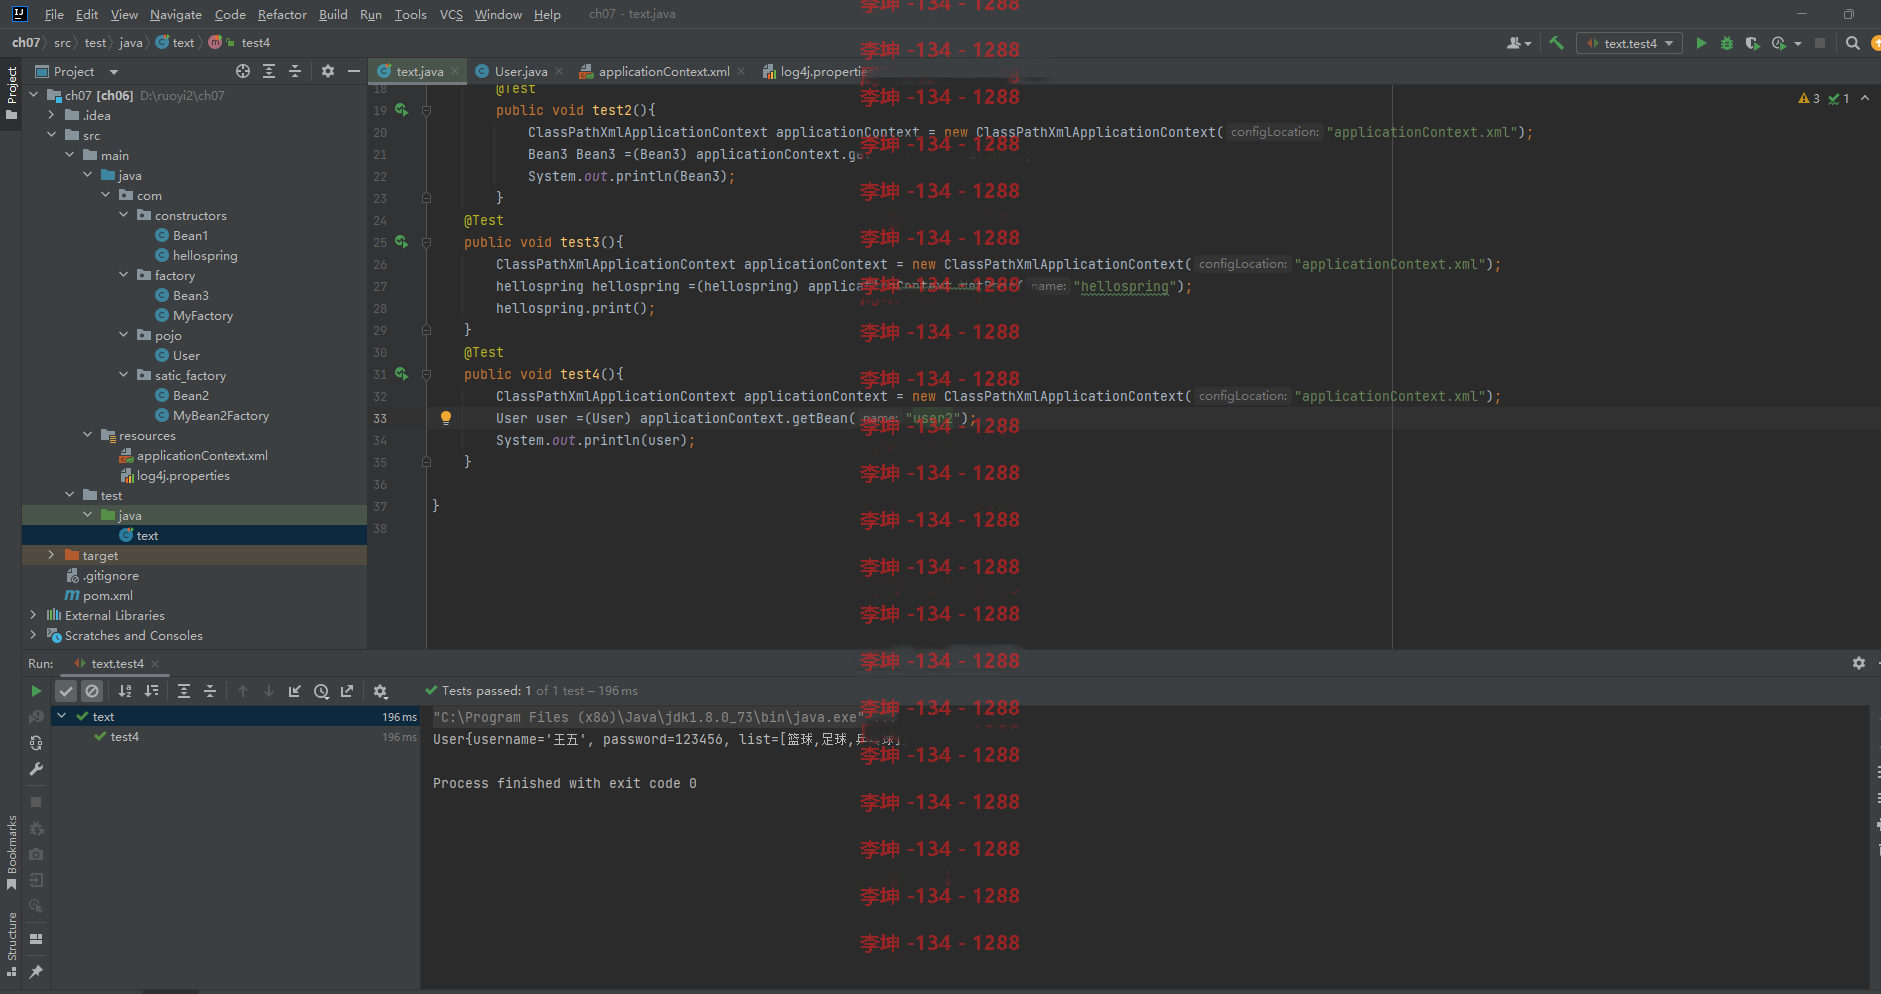Image resolution: width=1881 pixels, height=994 pixels.
Task: Expand the .idea folder
Action: pyautogui.click(x=51, y=115)
